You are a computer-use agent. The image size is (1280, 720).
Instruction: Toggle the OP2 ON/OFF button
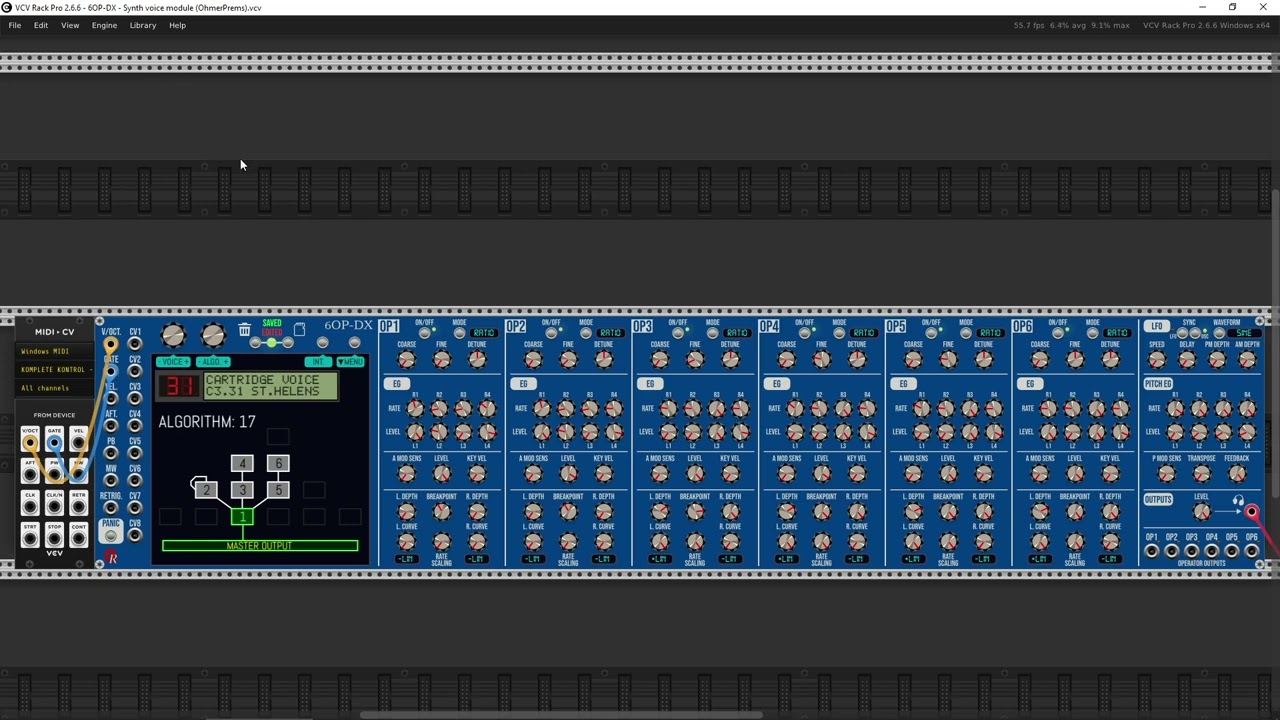click(x=551, y=333)
